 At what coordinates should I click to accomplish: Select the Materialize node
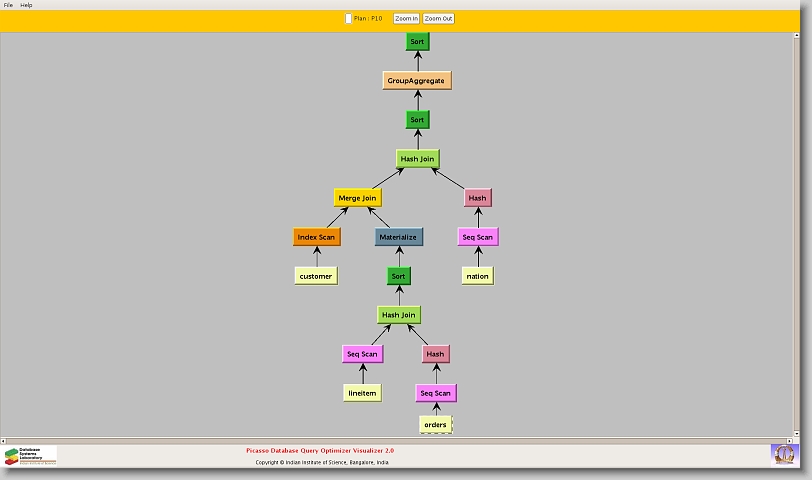pyautogui.click(x=398, y=237)
